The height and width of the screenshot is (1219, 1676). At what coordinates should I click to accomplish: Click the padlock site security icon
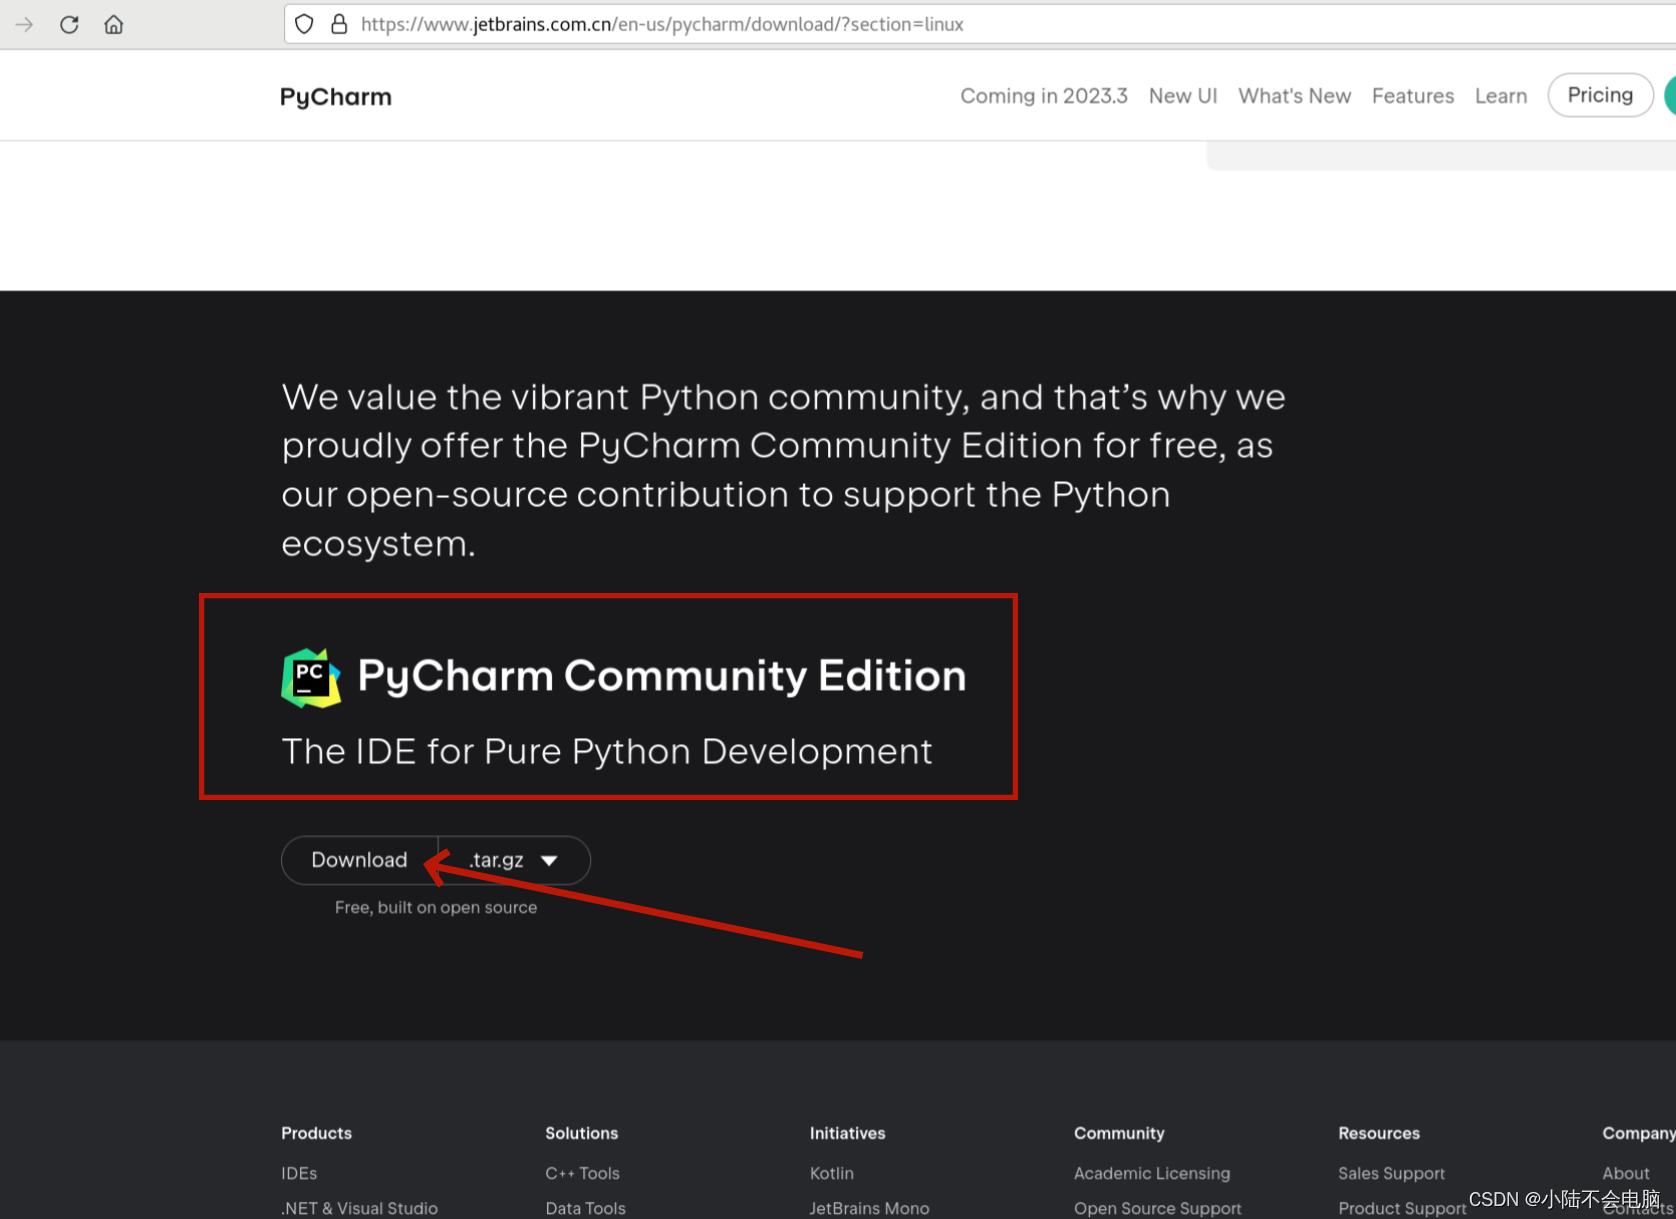(339, 24)
